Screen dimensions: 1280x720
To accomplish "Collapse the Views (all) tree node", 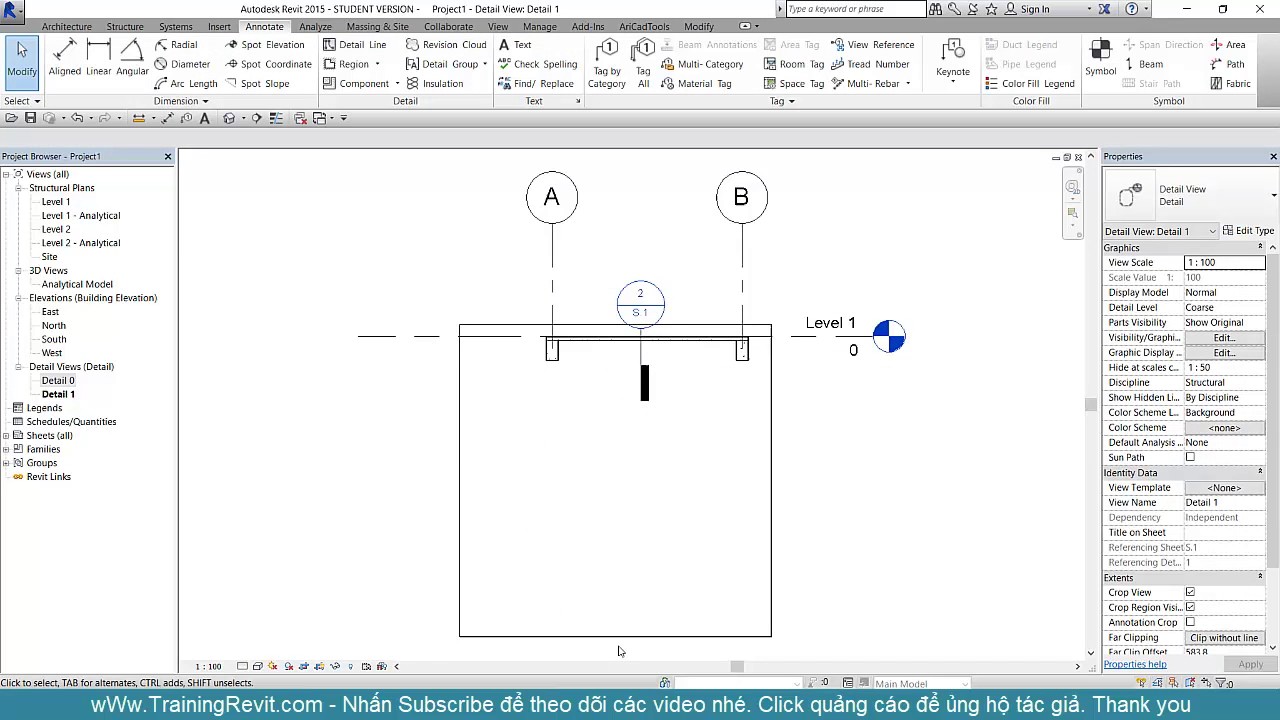I will point(6,174).
